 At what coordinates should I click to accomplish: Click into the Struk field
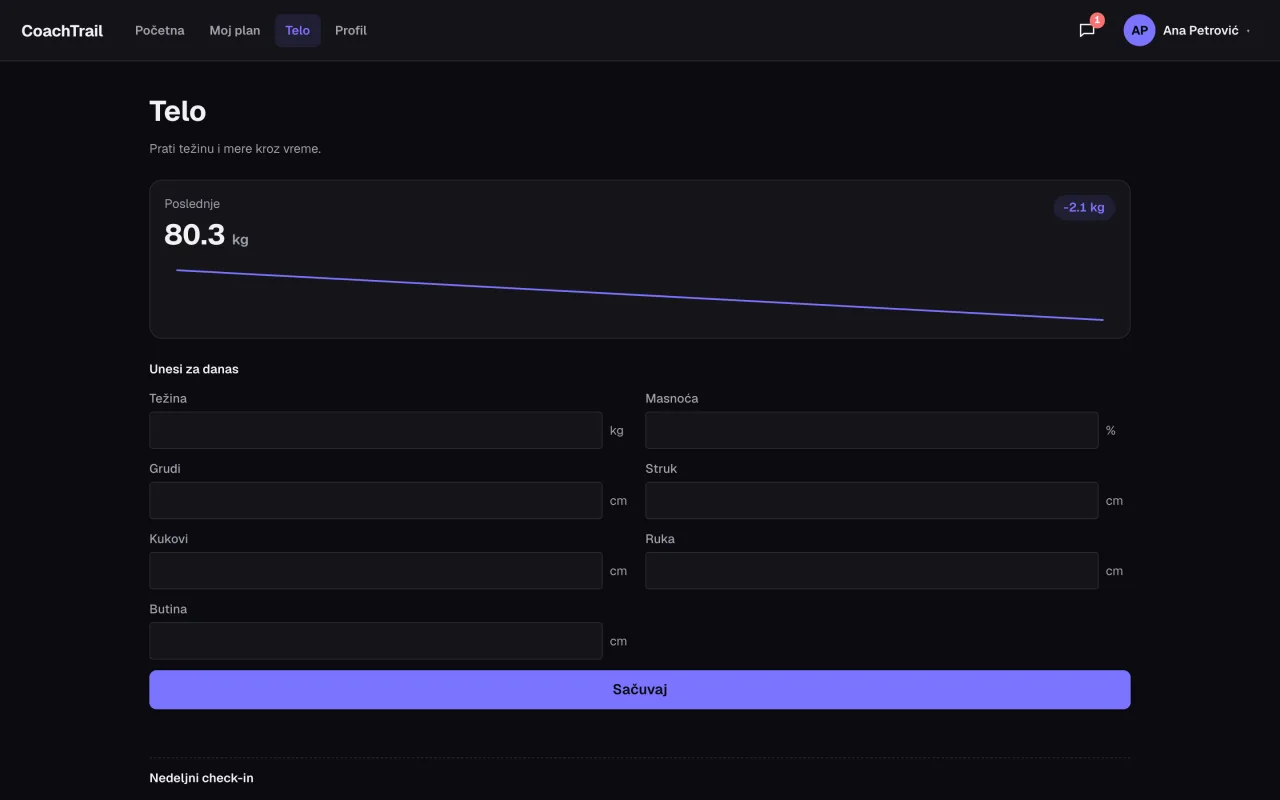click(872, 500)
